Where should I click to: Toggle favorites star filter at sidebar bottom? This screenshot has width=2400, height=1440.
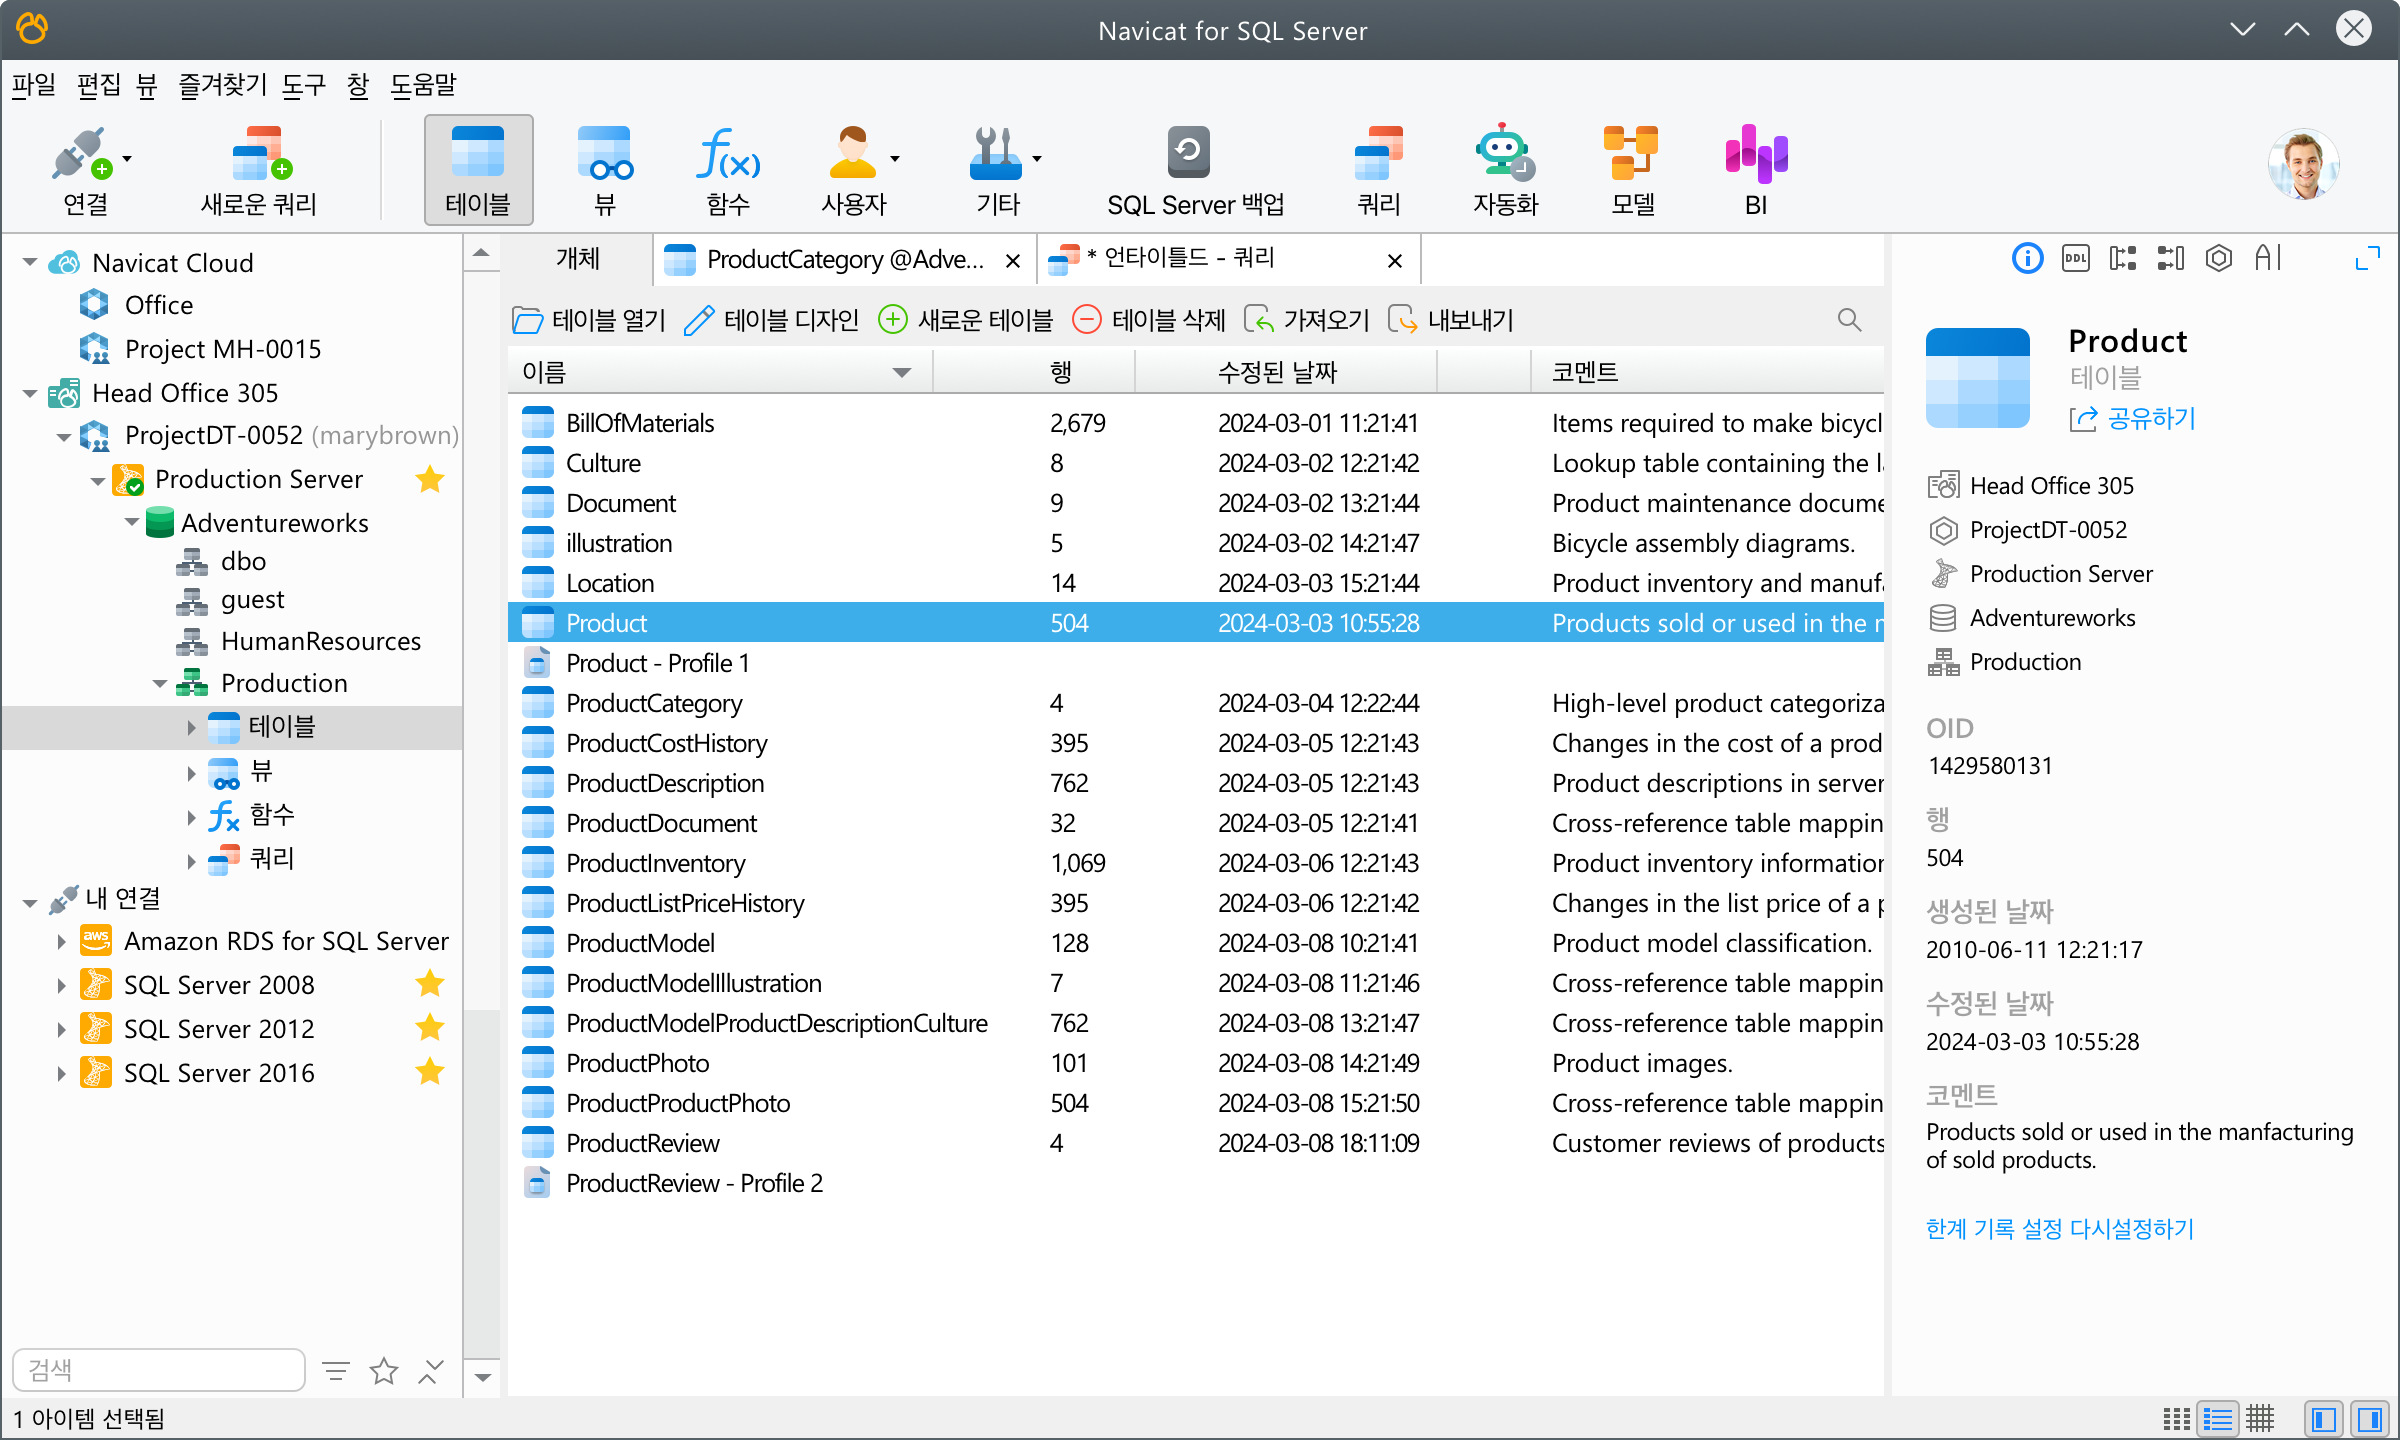[x=384, y=1370]
